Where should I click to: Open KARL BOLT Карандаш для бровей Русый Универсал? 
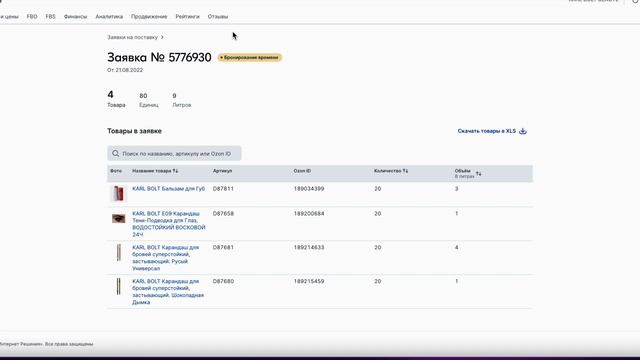(166, 258)
